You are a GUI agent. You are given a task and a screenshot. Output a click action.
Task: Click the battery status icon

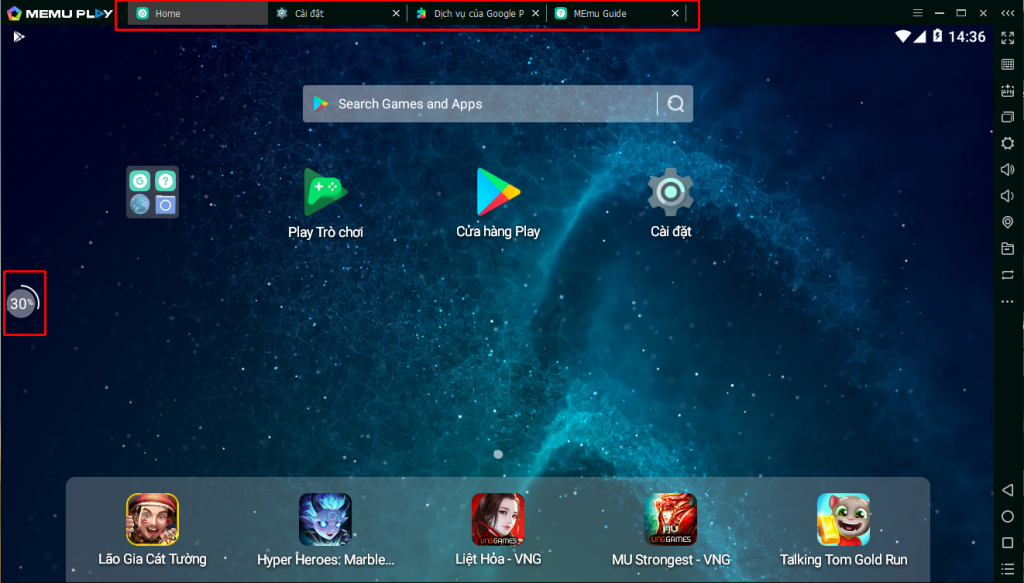click(x=938, y=36)
